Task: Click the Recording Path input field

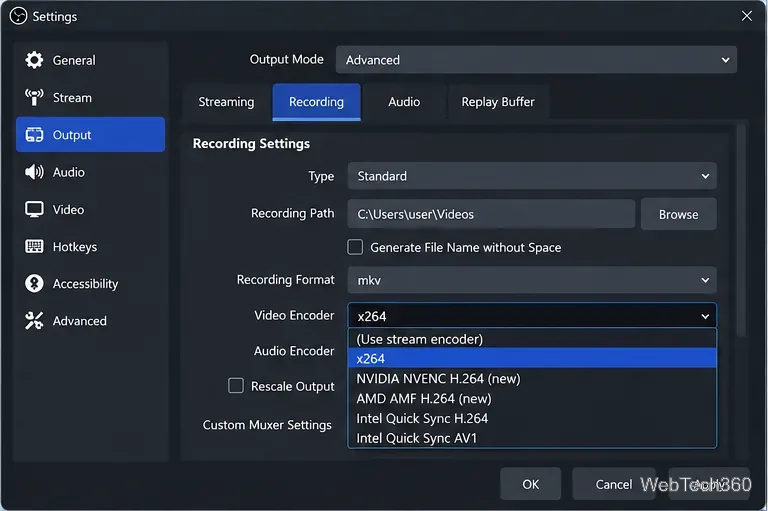Action: [491, 214]
